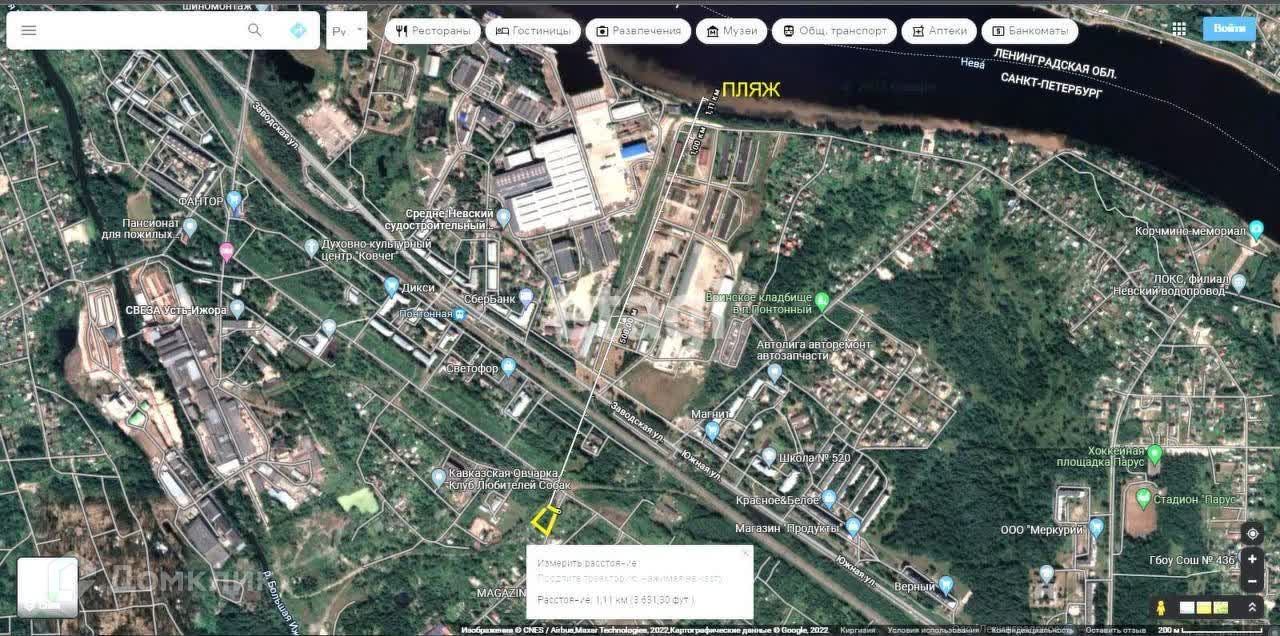
Task: Open the Школа № 520 marker
Action: [x=768, y=457]
